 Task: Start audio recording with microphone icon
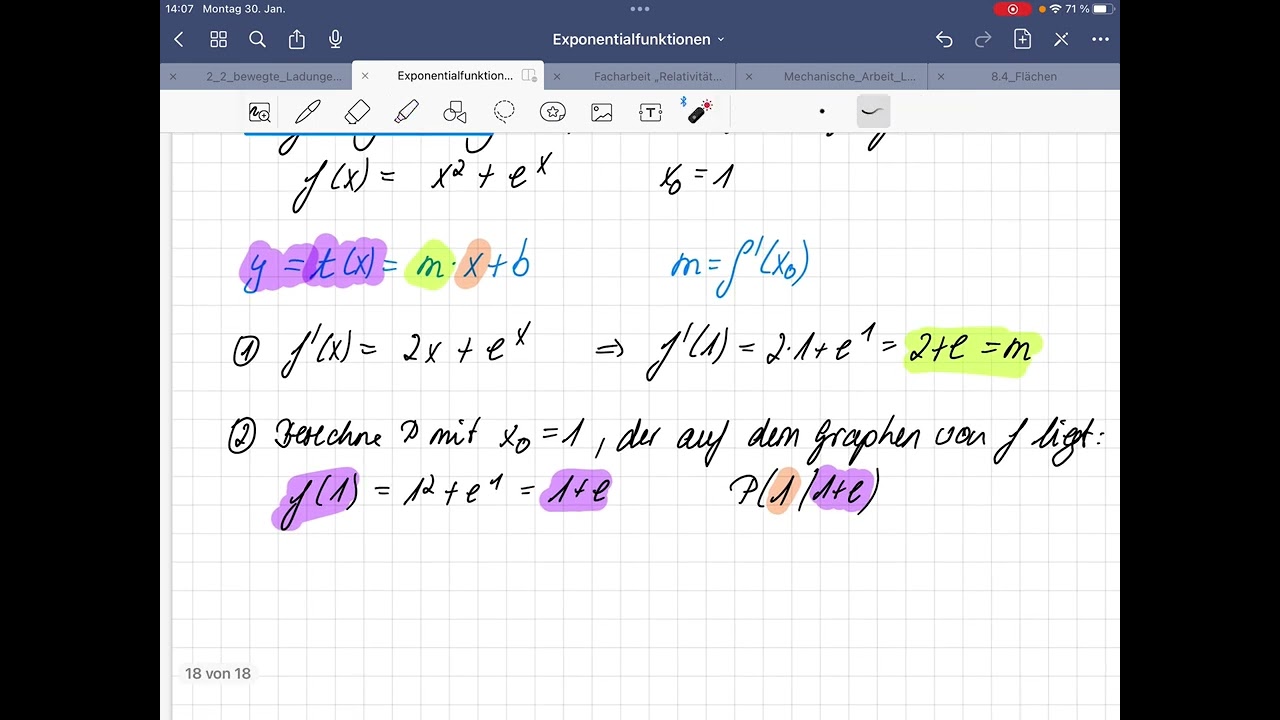pyautogui.click(x=336, y=39)
